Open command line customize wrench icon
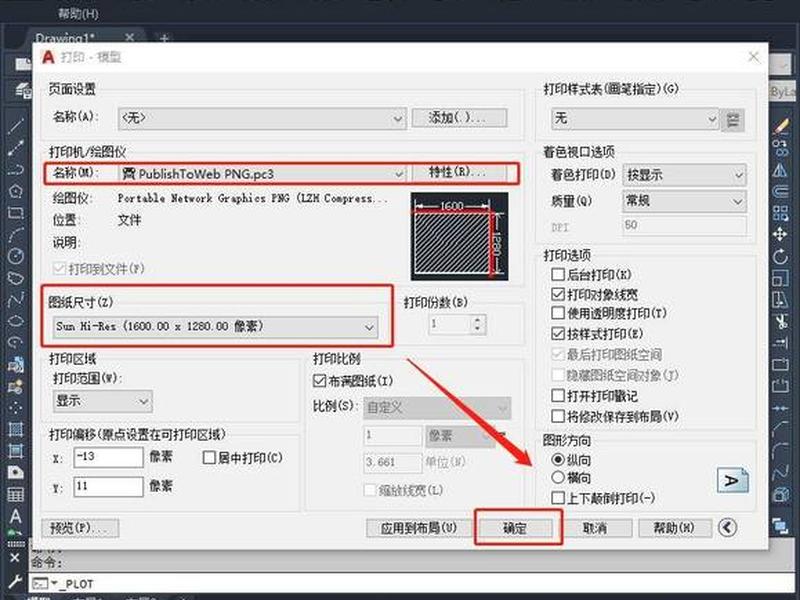This screenshot has width=800, height=600. point(15,582)
